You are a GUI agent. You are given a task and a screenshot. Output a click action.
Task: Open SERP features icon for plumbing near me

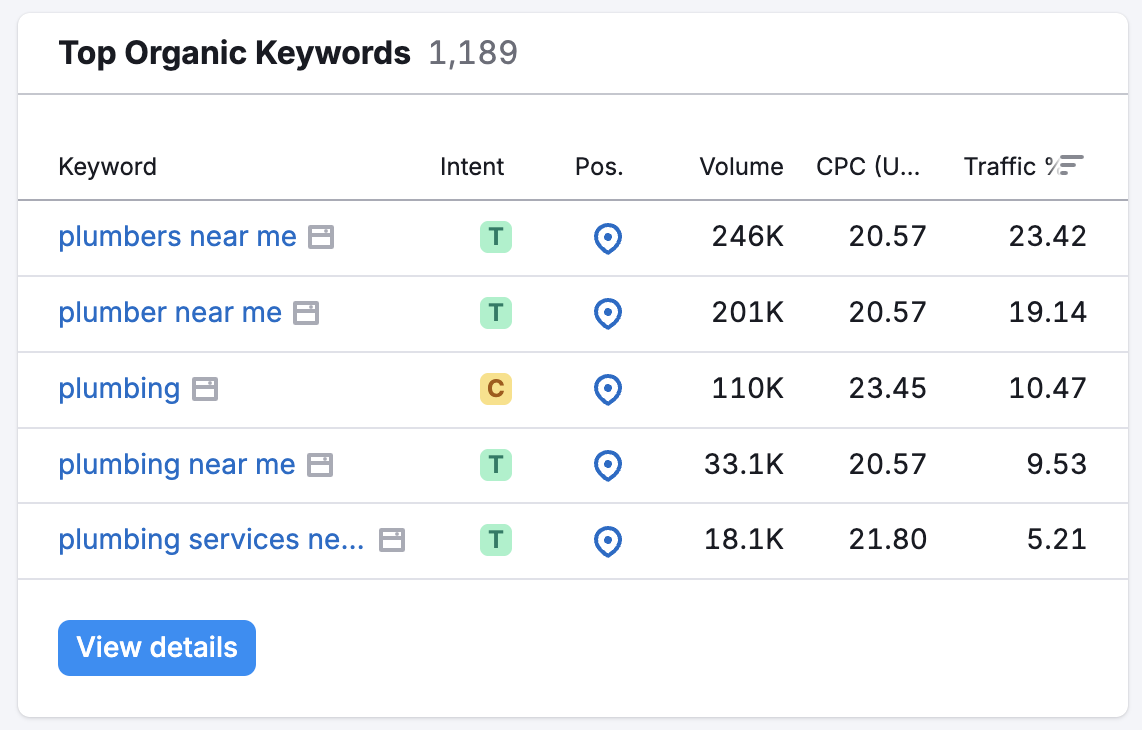pyautogui.click(x=320, y=465)
